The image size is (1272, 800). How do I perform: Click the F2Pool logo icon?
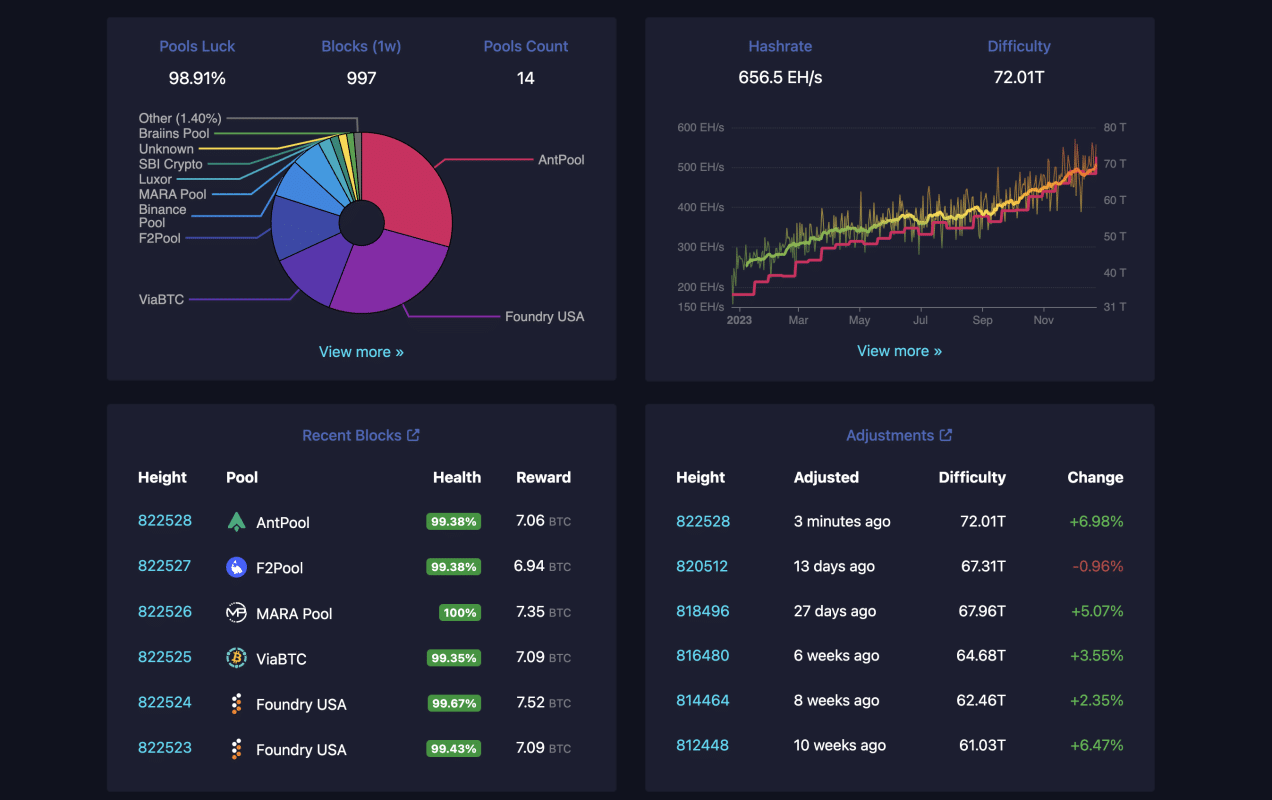click(236, 567)
